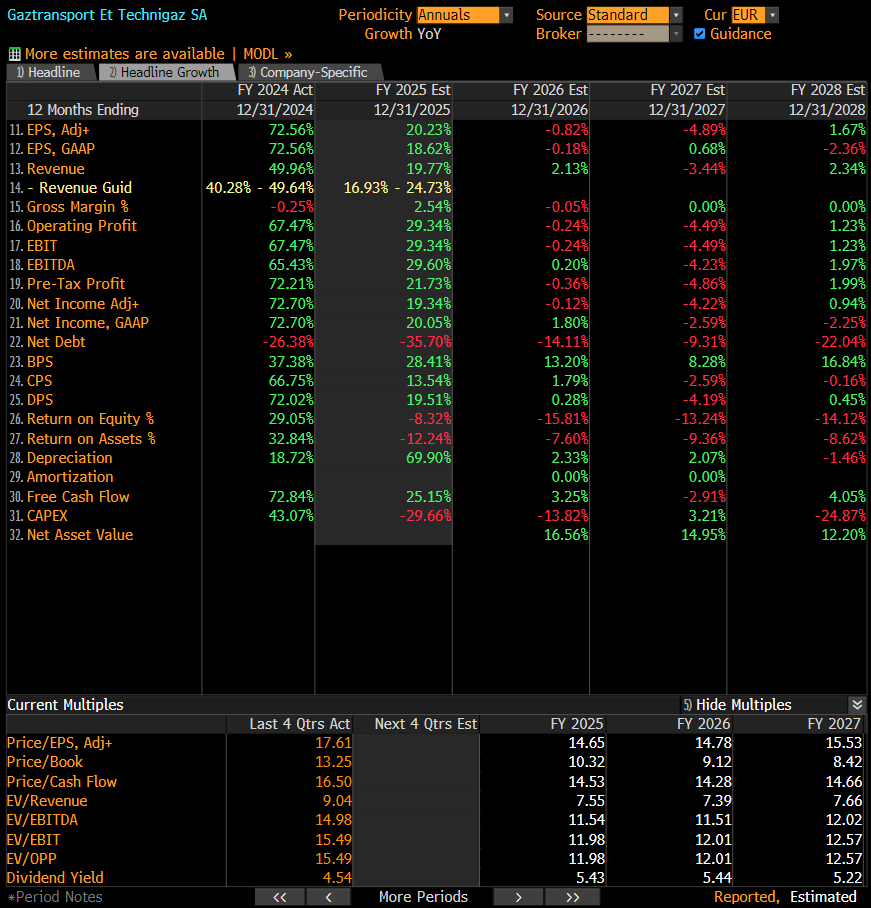Select the Net Debt row label

(x=56, y=342)
